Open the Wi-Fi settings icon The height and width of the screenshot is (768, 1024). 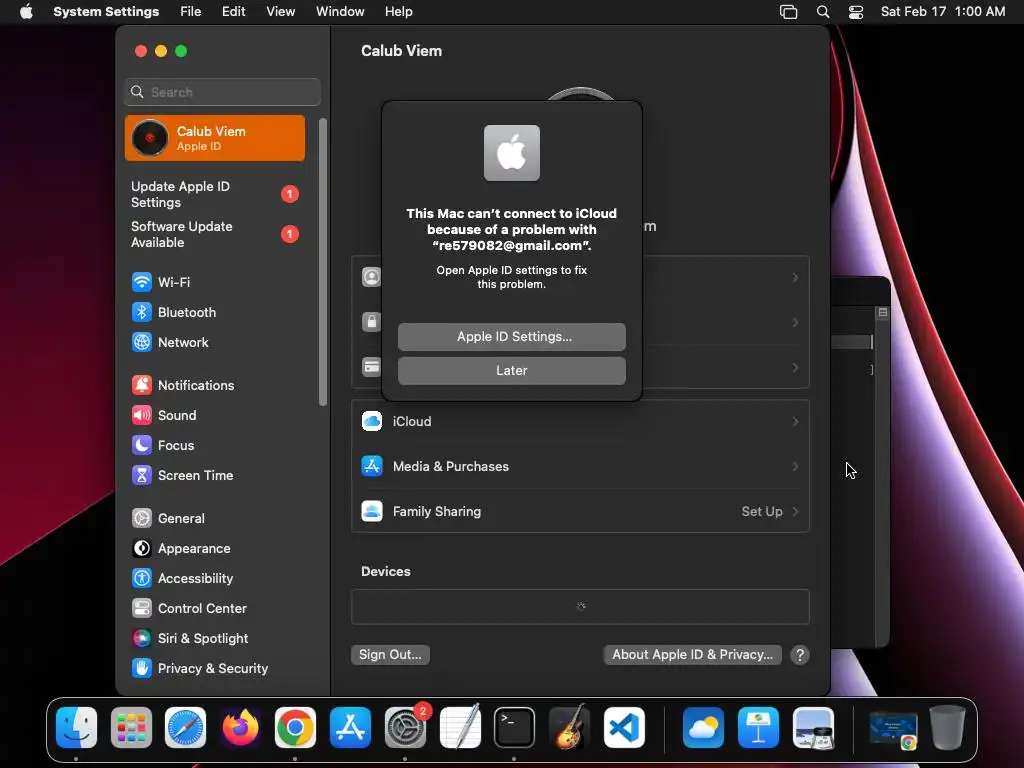click(142, 282)
